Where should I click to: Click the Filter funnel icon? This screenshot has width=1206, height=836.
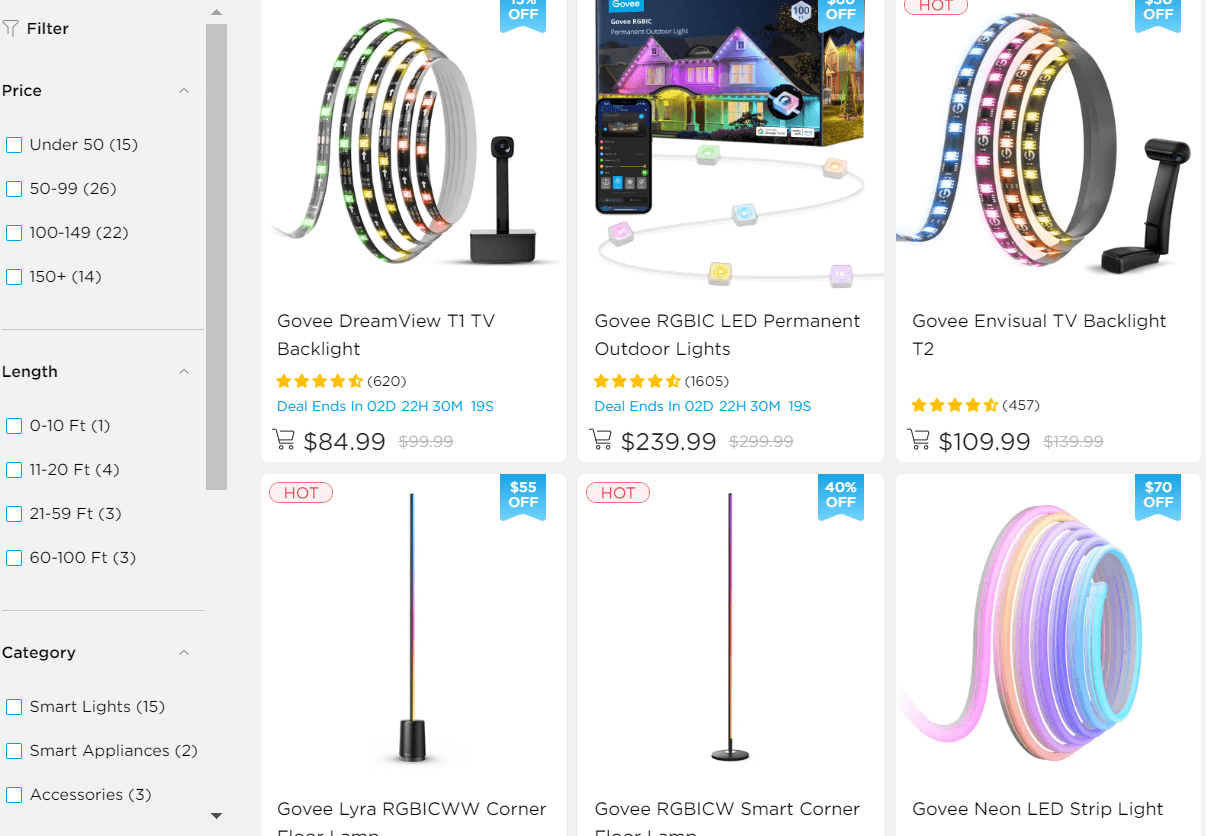pyautogui.click(x=11, y=29)
